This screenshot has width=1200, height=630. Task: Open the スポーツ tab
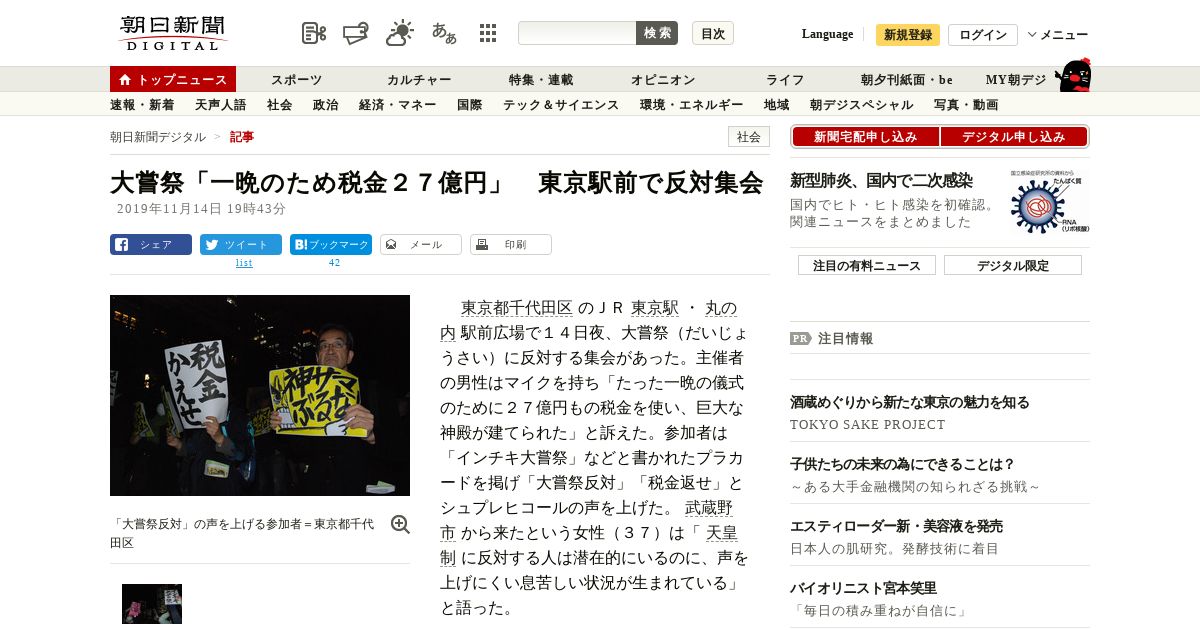click(x=296, y=80)
